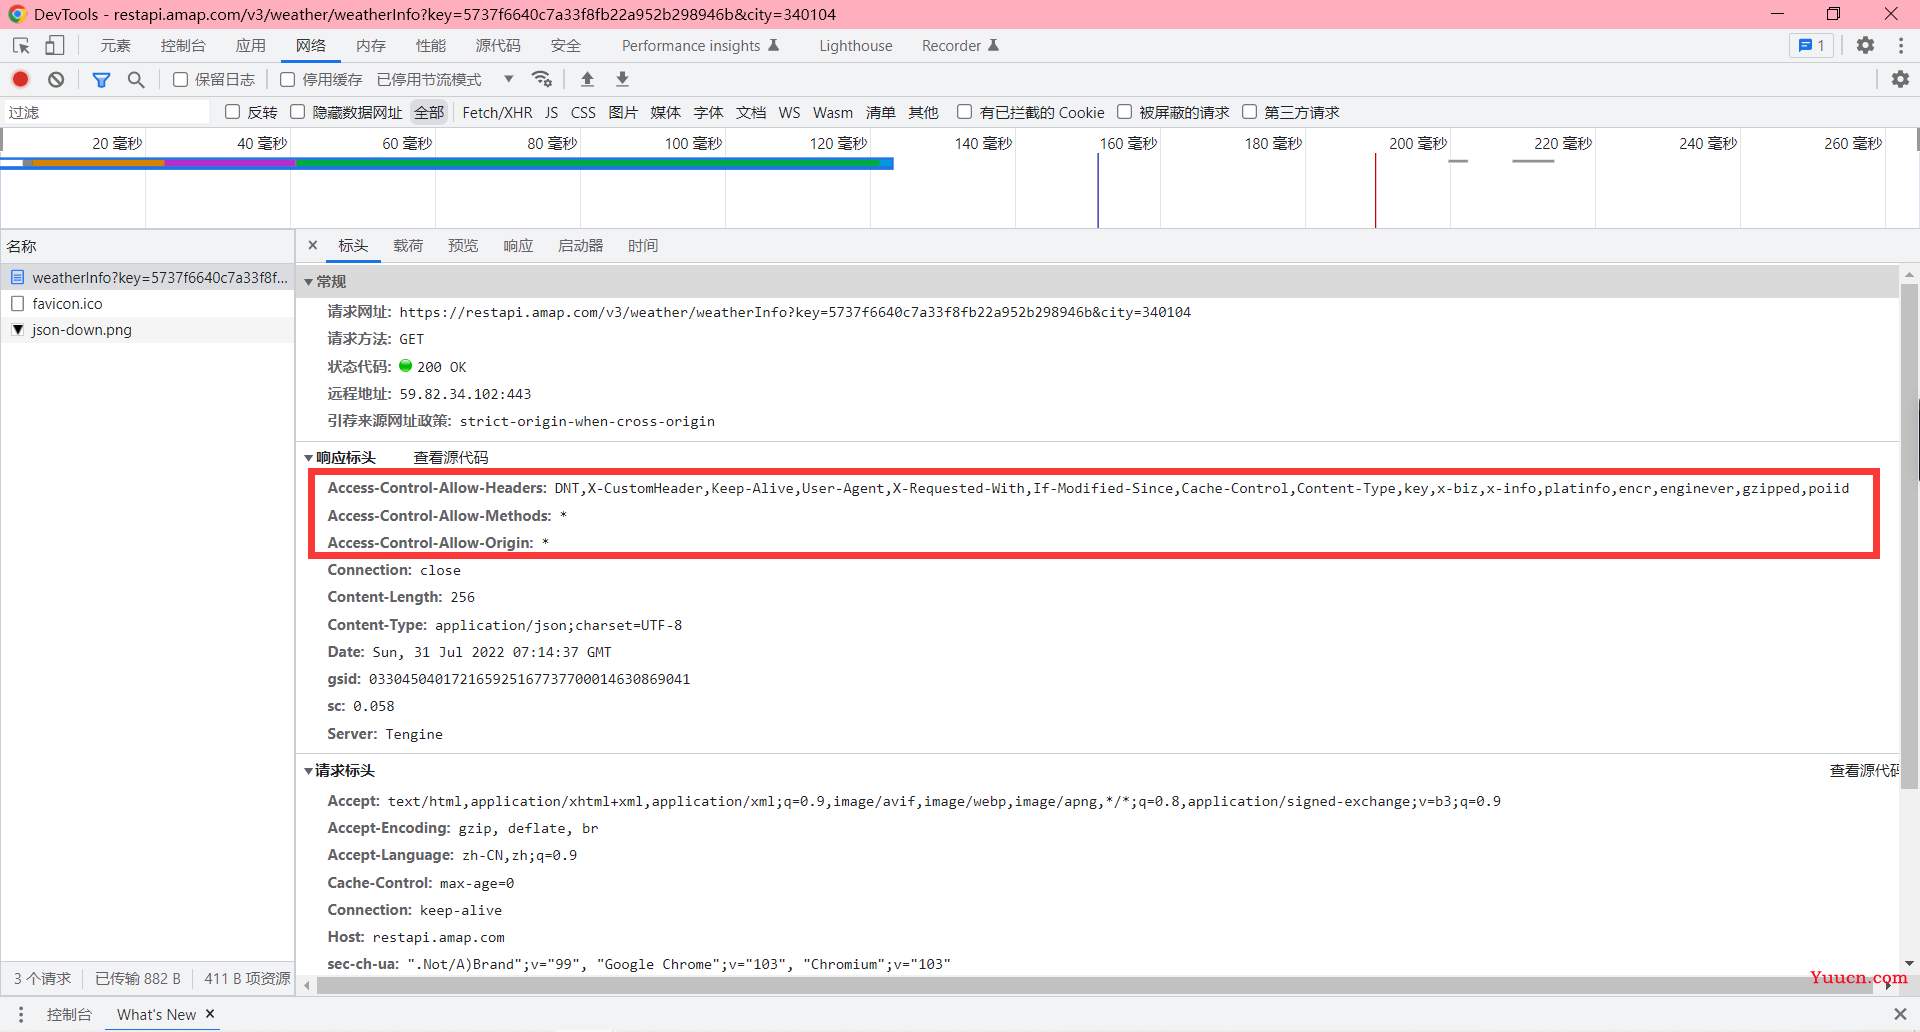Open the Application (应用) panel
Image resolution: width=1920 pixels, height=1032 pixels.
(250, 46)
